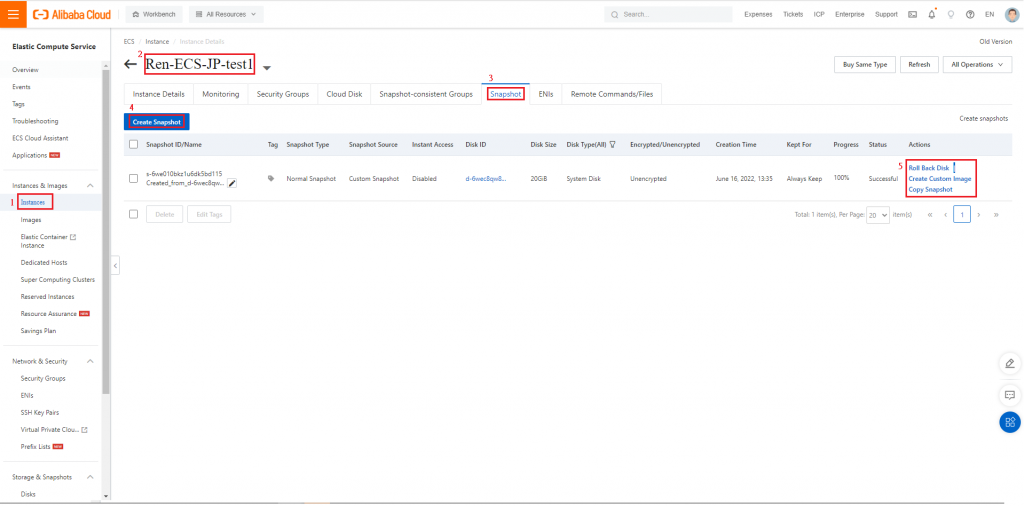Click Old Version link

[996, 41]
